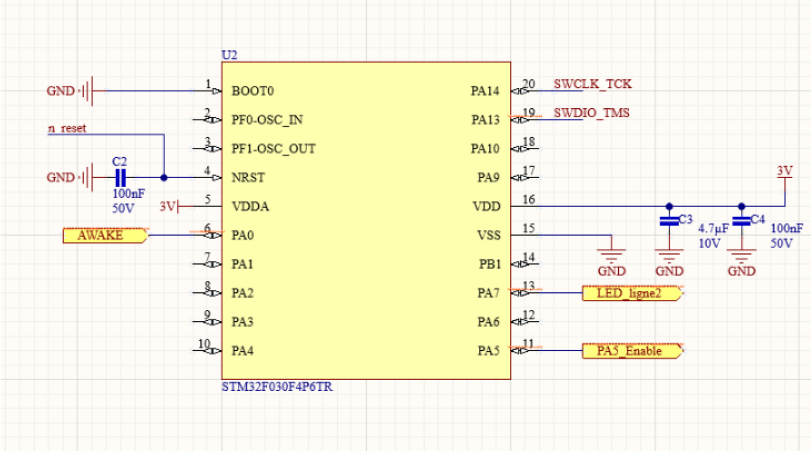Viewport: 811px width, 451px height.
Task: Click the C2 capacitor symbol
Action: [121, 177]
